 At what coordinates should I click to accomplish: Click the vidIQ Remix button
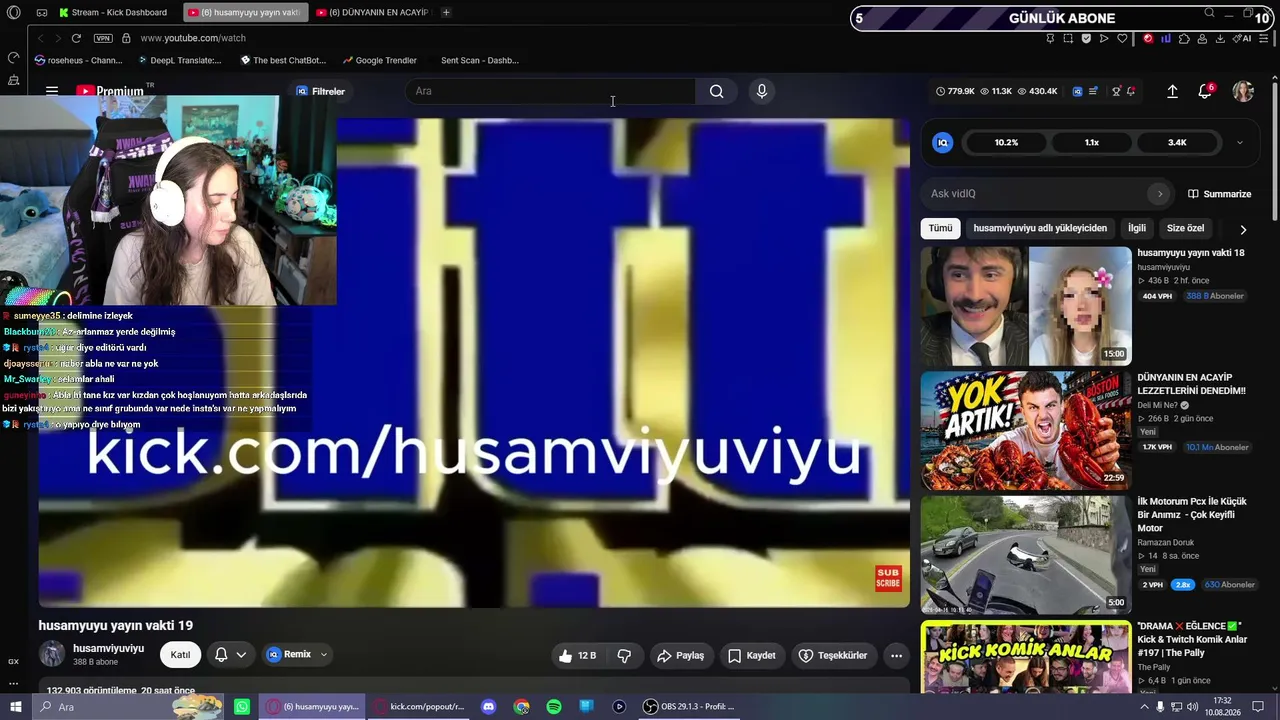pos(288,655)
